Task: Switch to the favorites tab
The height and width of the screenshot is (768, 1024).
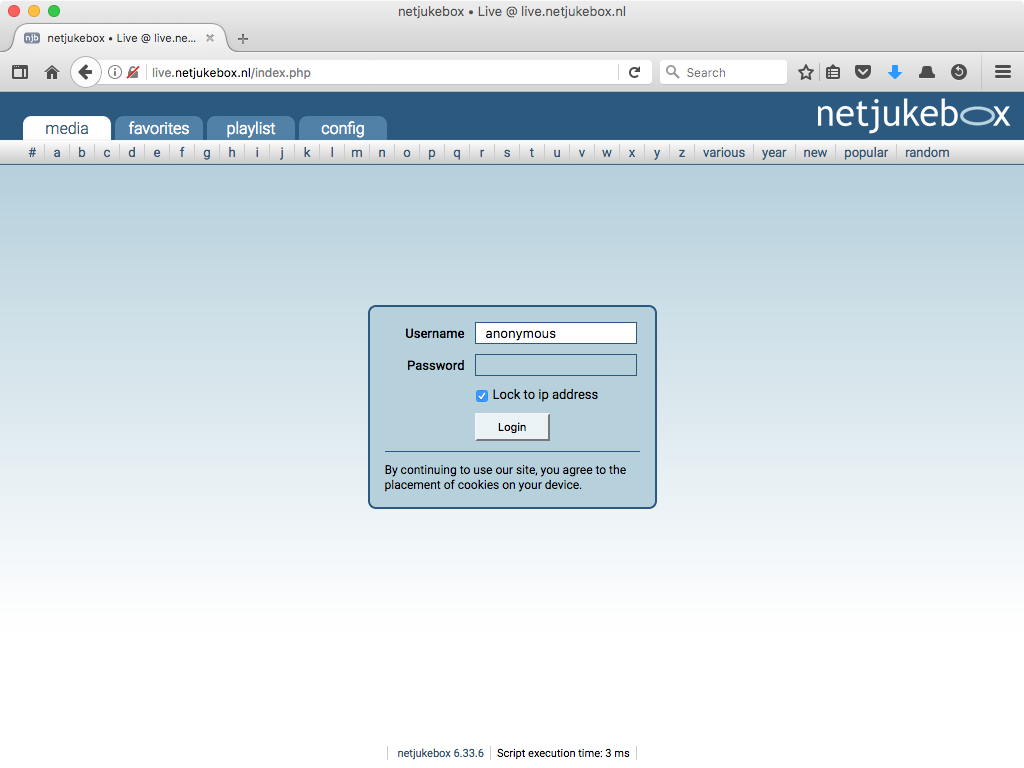Action: [x=159, y=128]
